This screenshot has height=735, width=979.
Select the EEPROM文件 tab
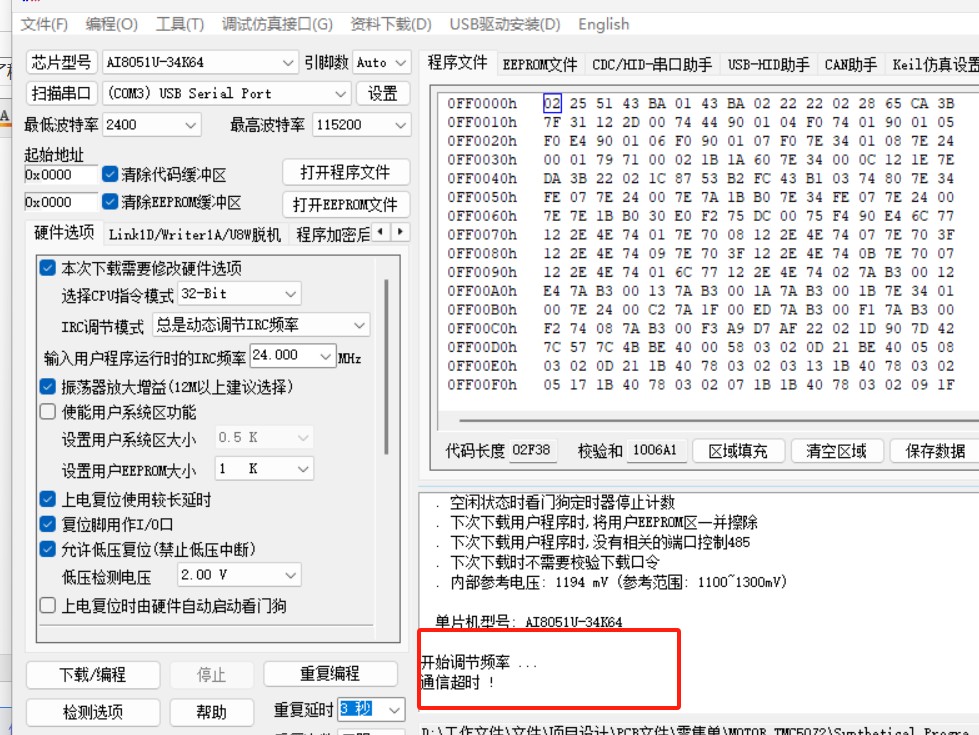[540, 64]
